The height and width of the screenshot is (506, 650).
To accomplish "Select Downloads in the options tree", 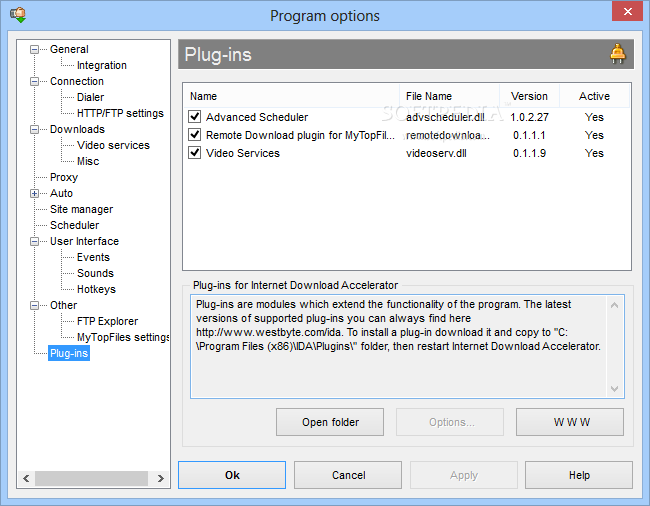I will (77, 129).
